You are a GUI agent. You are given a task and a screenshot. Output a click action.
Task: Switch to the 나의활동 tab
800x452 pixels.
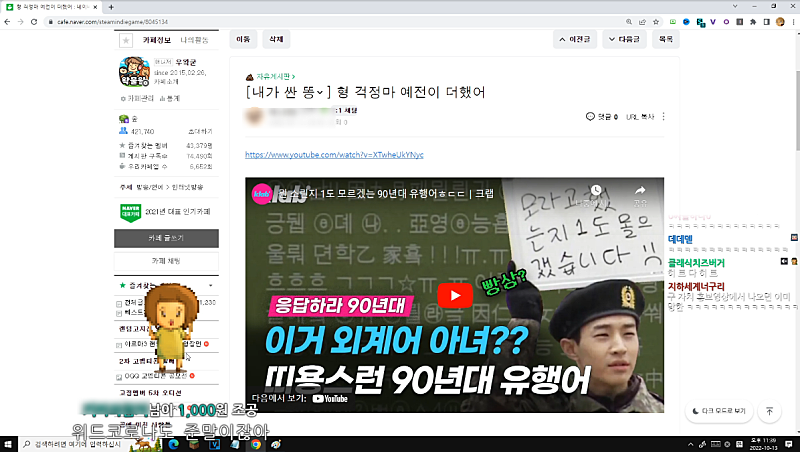[194, 40]
